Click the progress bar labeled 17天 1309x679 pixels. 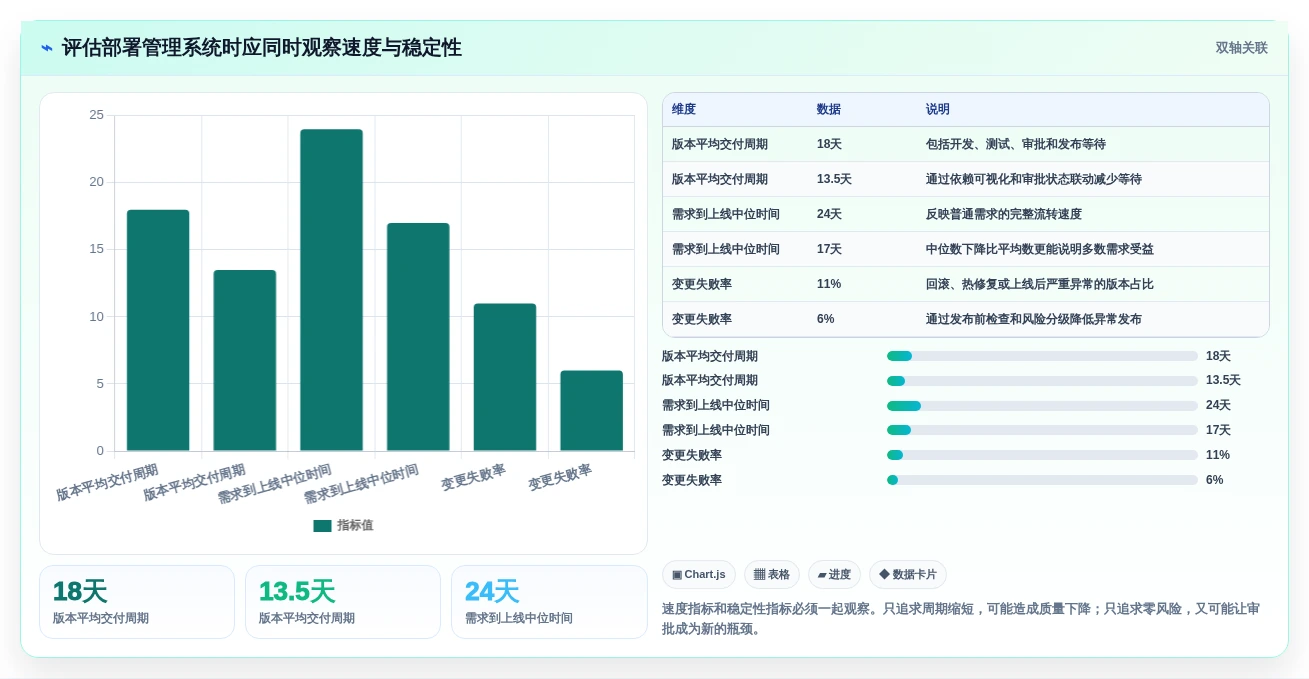click(x=1042, y=430)
